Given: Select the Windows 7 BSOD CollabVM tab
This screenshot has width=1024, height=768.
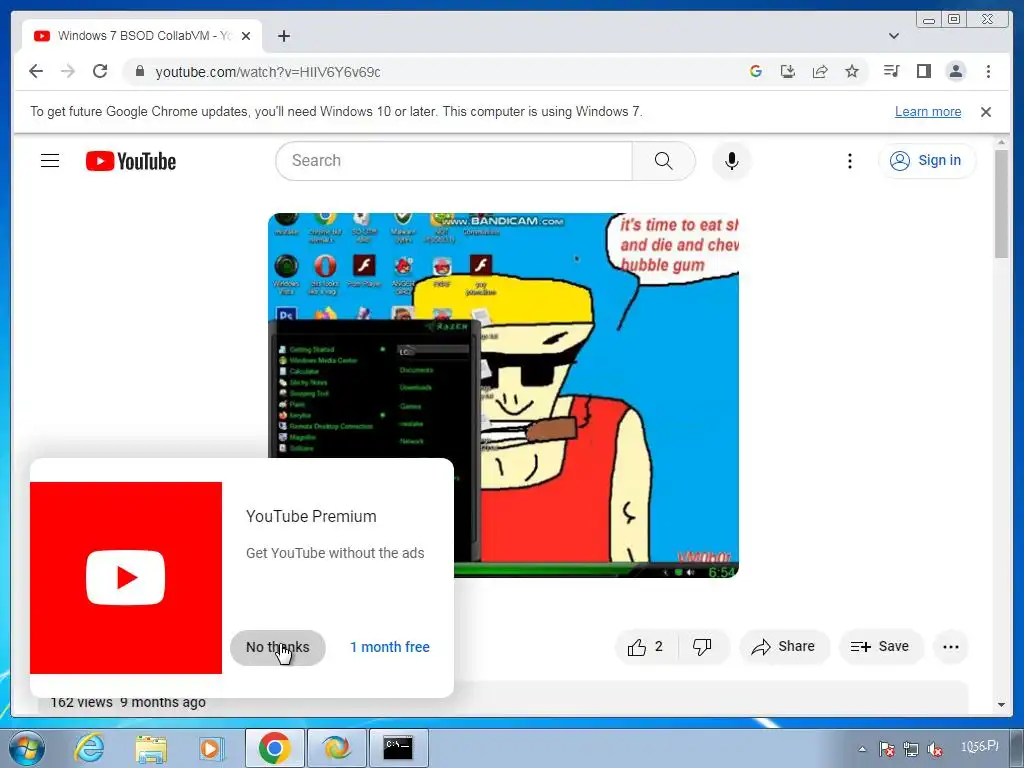Looking at the screenshot, I should tap(142, 36).
